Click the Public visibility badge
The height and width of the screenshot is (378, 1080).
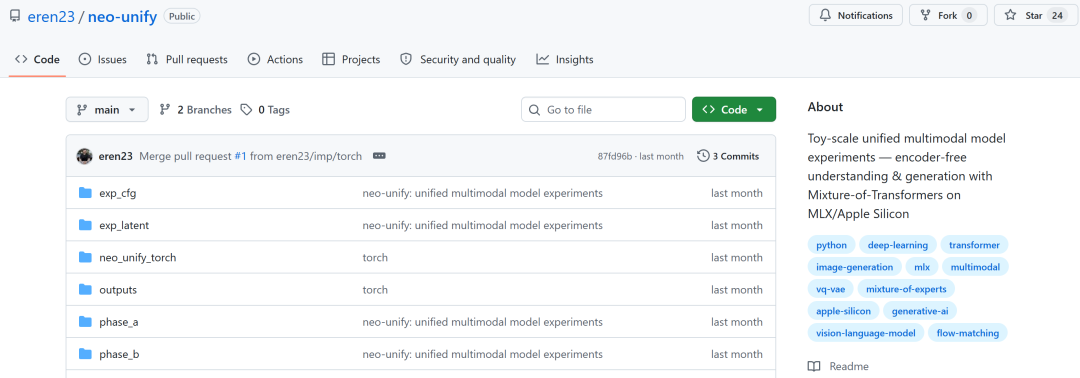183,17
